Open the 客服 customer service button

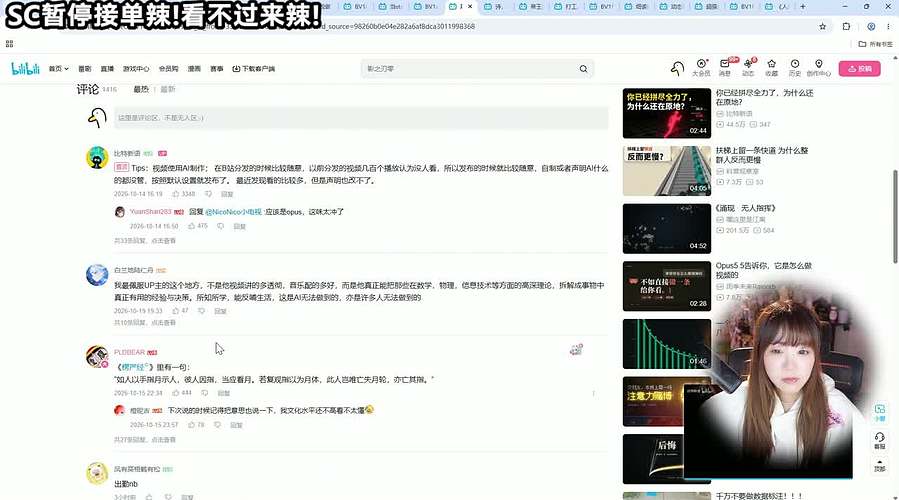point(880,440)
